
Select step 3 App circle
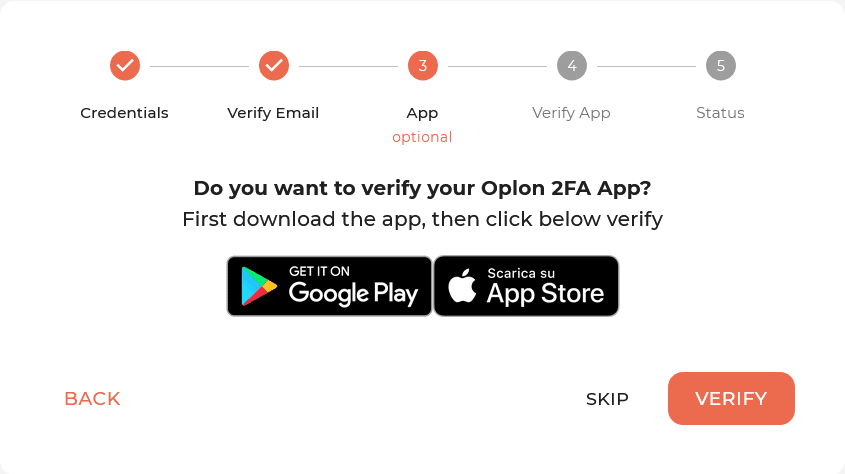point(423,66)
